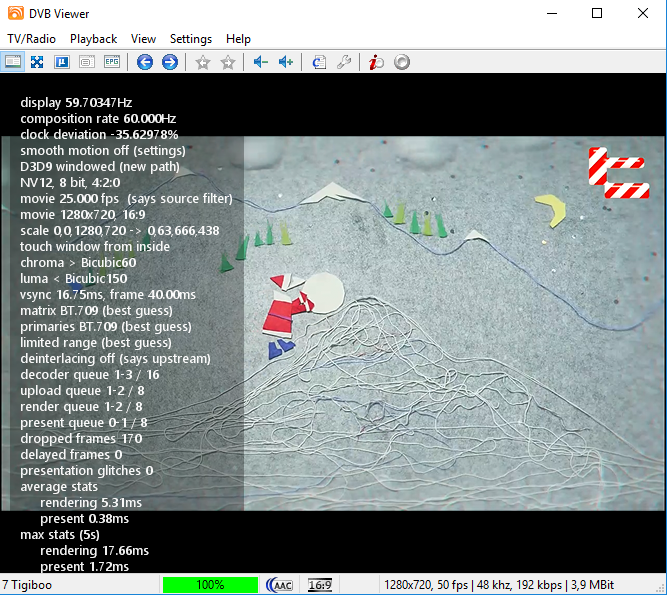
Task: Click the yellow moon in the video
Action: coord(551,210)
